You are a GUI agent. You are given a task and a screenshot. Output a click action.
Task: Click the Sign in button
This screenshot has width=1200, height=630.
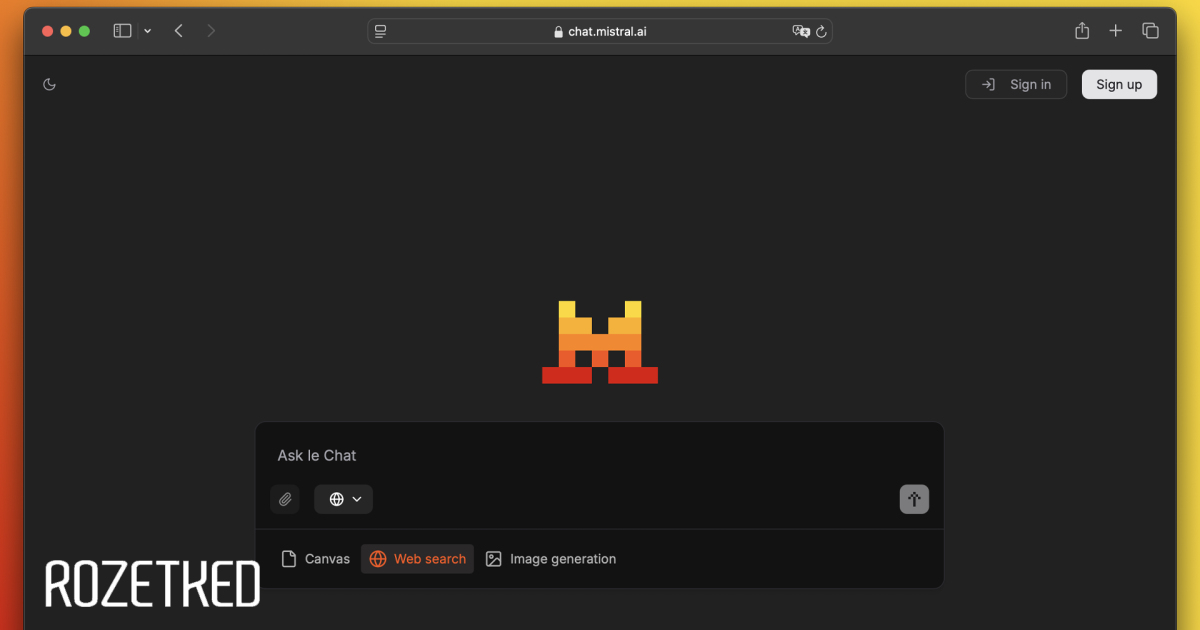1016,85
